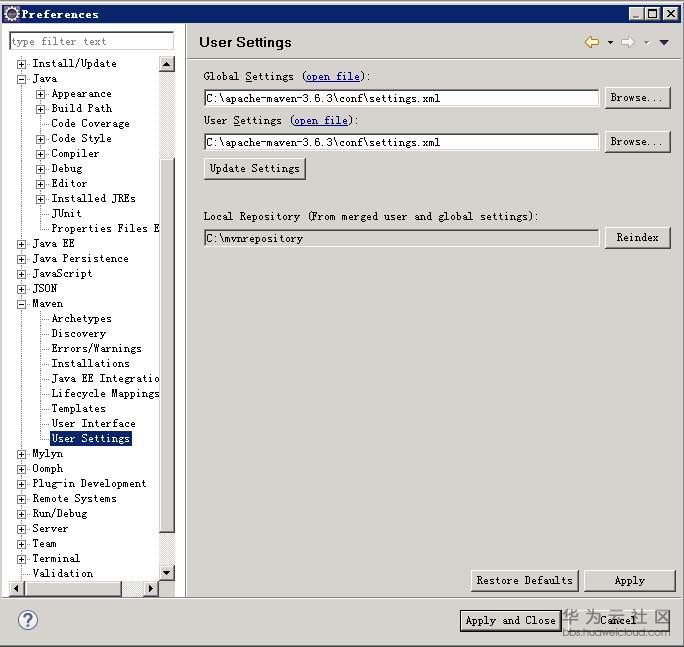Click the type filter text field
Viewport: 684px width, 647px height.
click(91, 41)
